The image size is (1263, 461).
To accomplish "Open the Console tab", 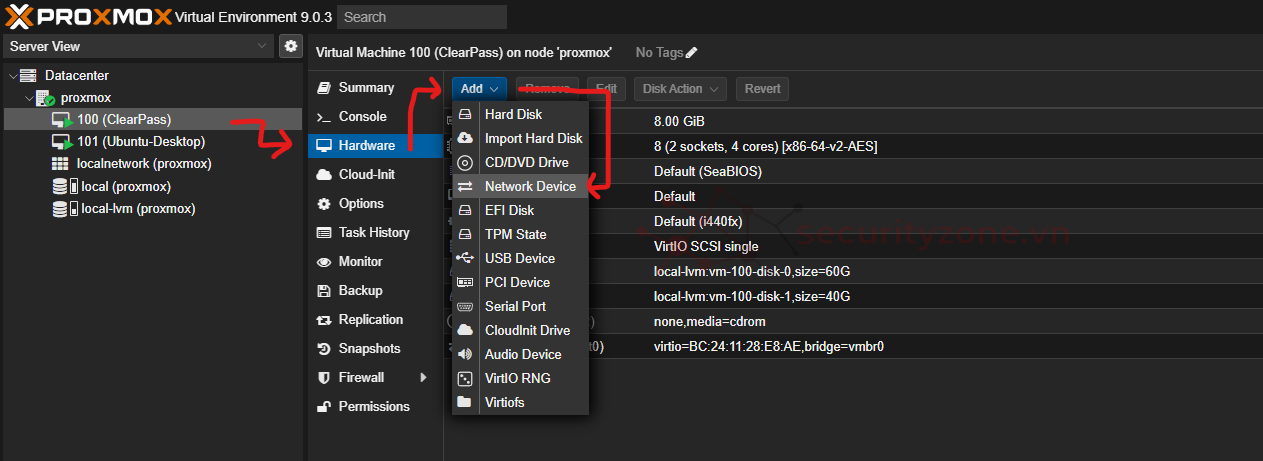I will 362,117.
